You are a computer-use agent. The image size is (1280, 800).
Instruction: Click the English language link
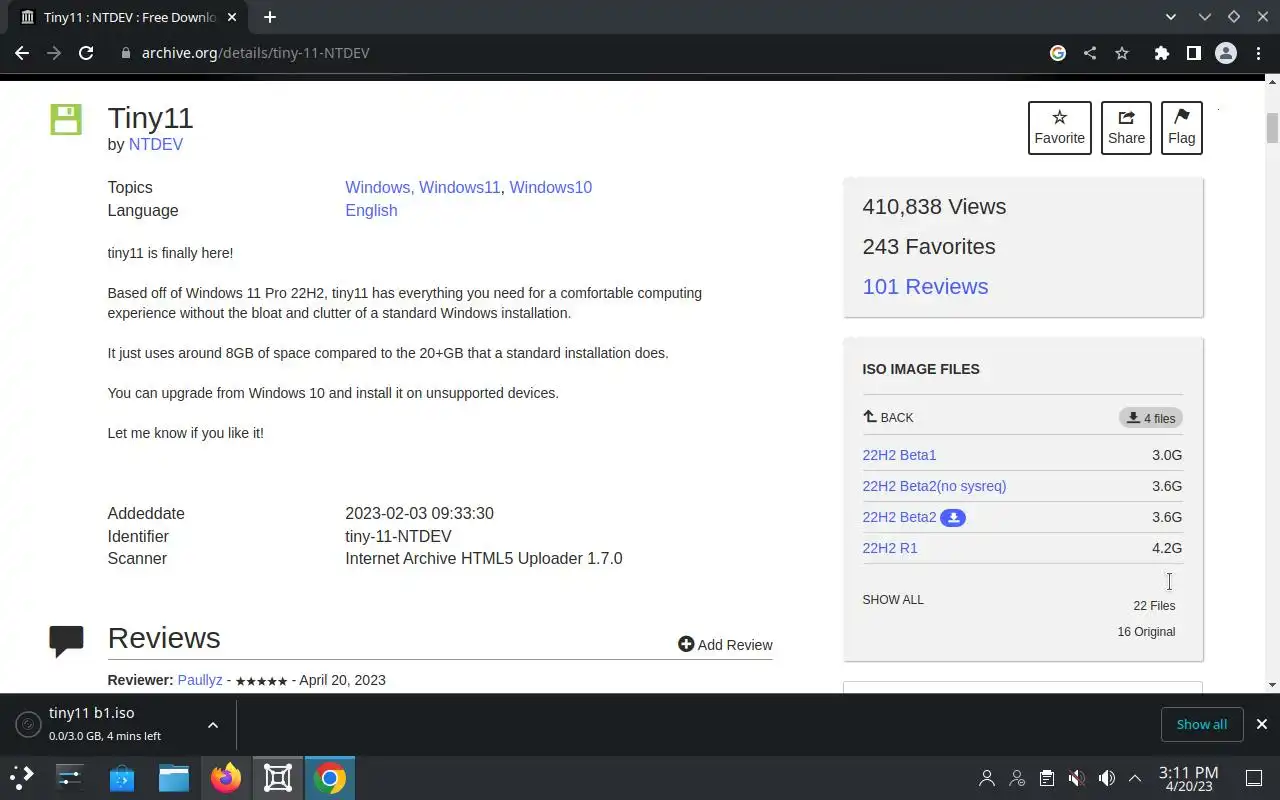(x=371, y=210)
